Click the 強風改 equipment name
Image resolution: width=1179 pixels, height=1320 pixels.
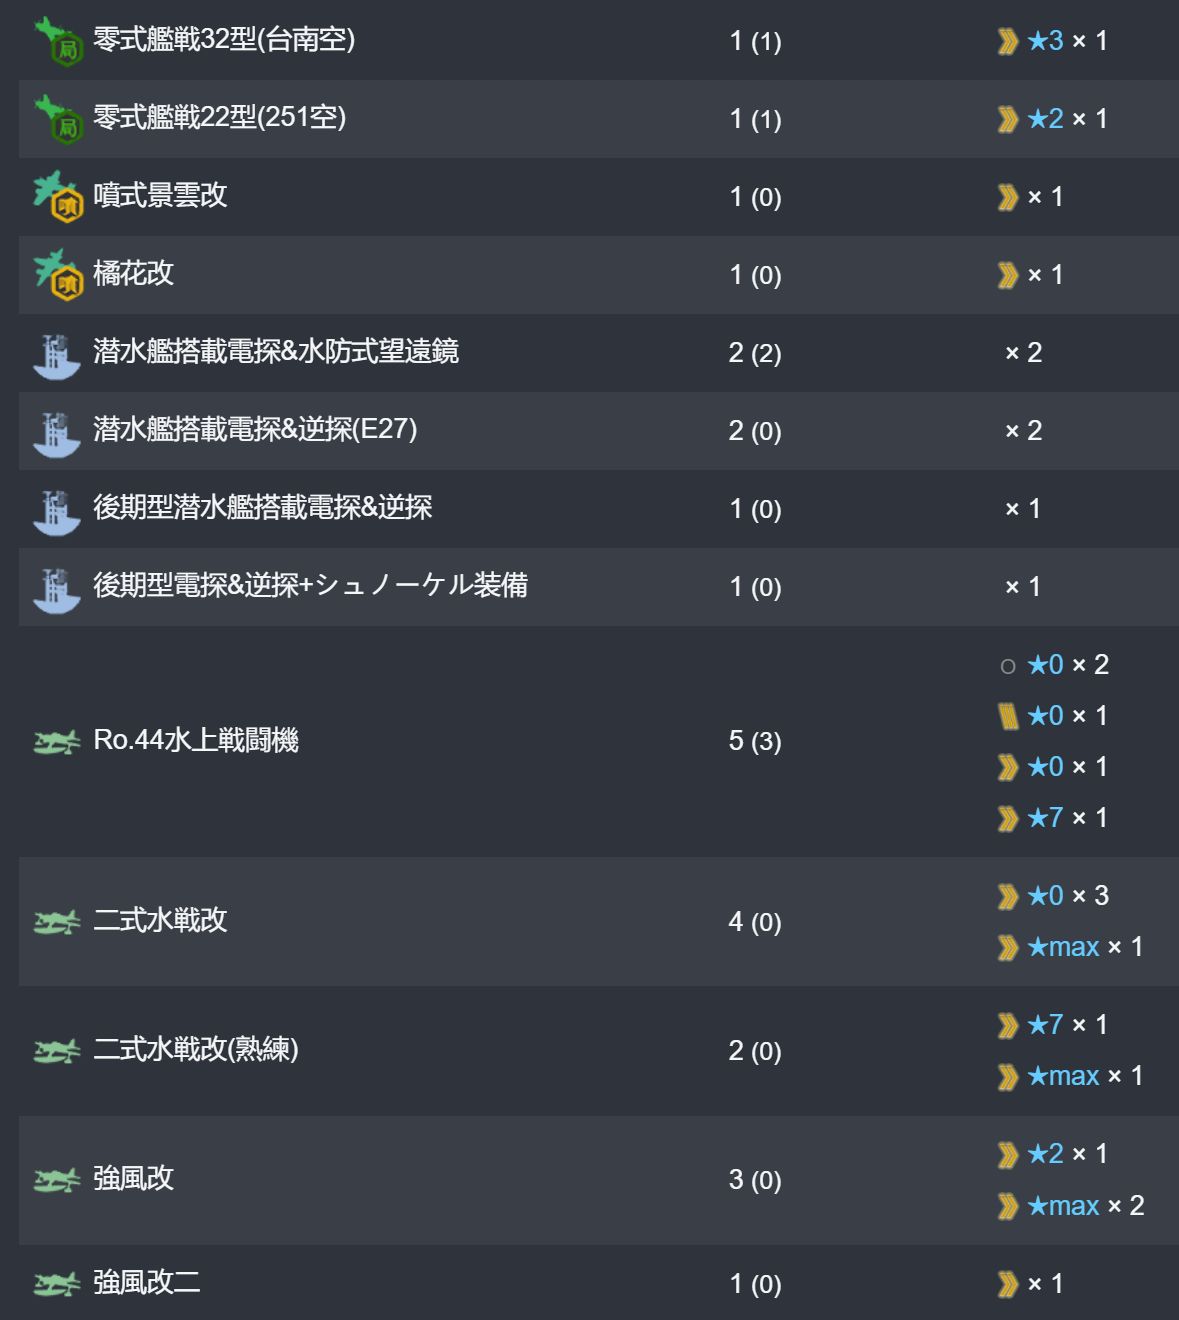click(x=133, y=1179)
